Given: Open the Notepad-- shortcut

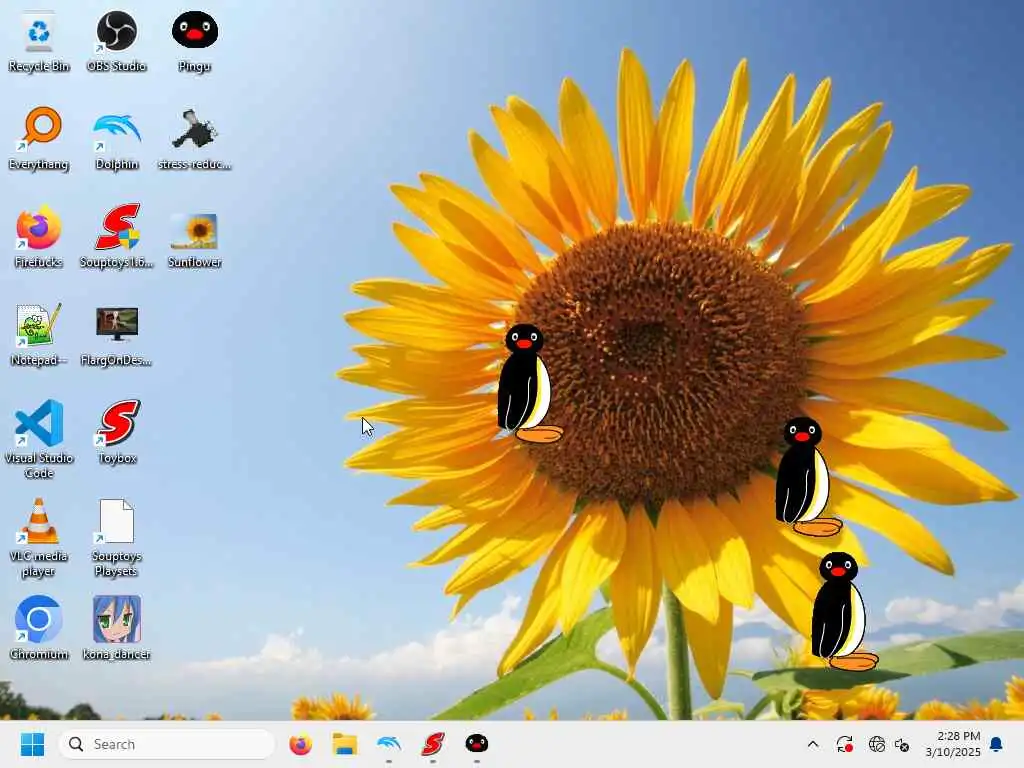Looking at the screenshot, I should pyautogui.click(x=39, y=334).
